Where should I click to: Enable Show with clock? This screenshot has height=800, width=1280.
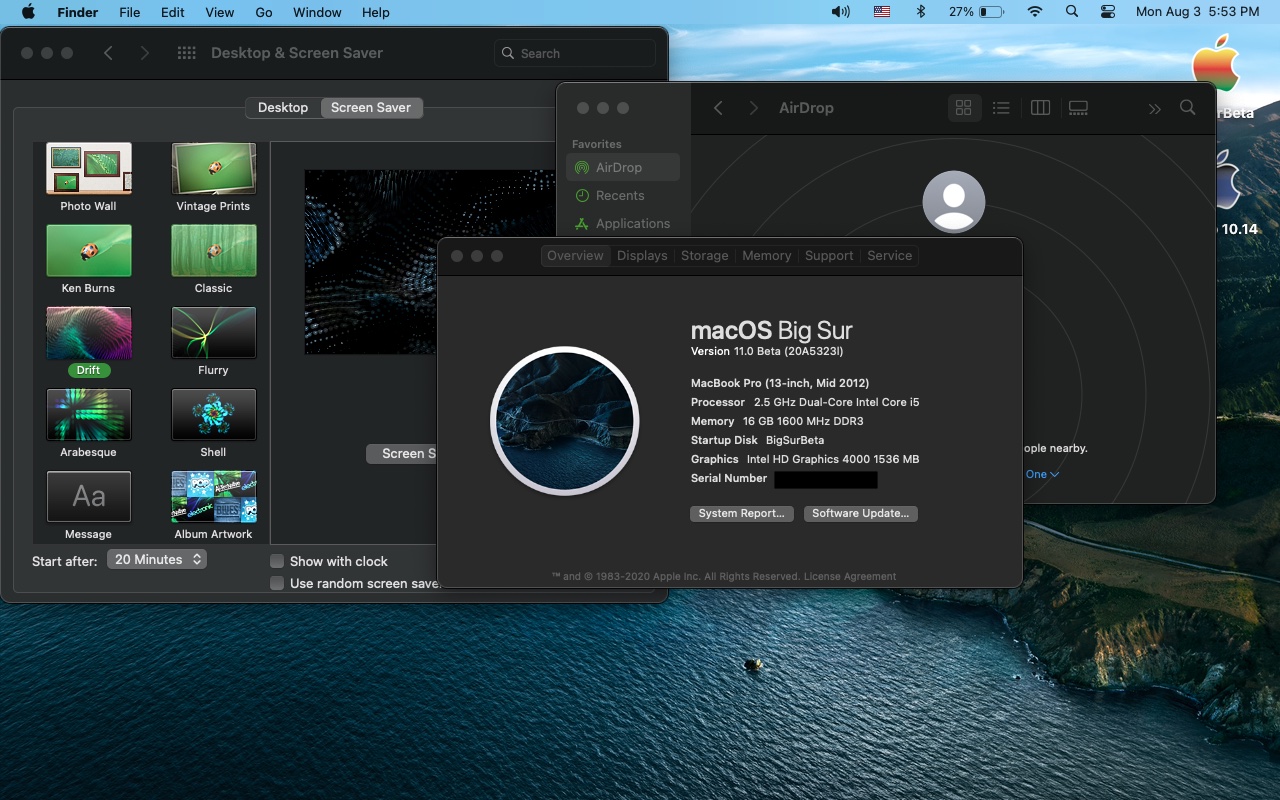[x=277, y=561]
